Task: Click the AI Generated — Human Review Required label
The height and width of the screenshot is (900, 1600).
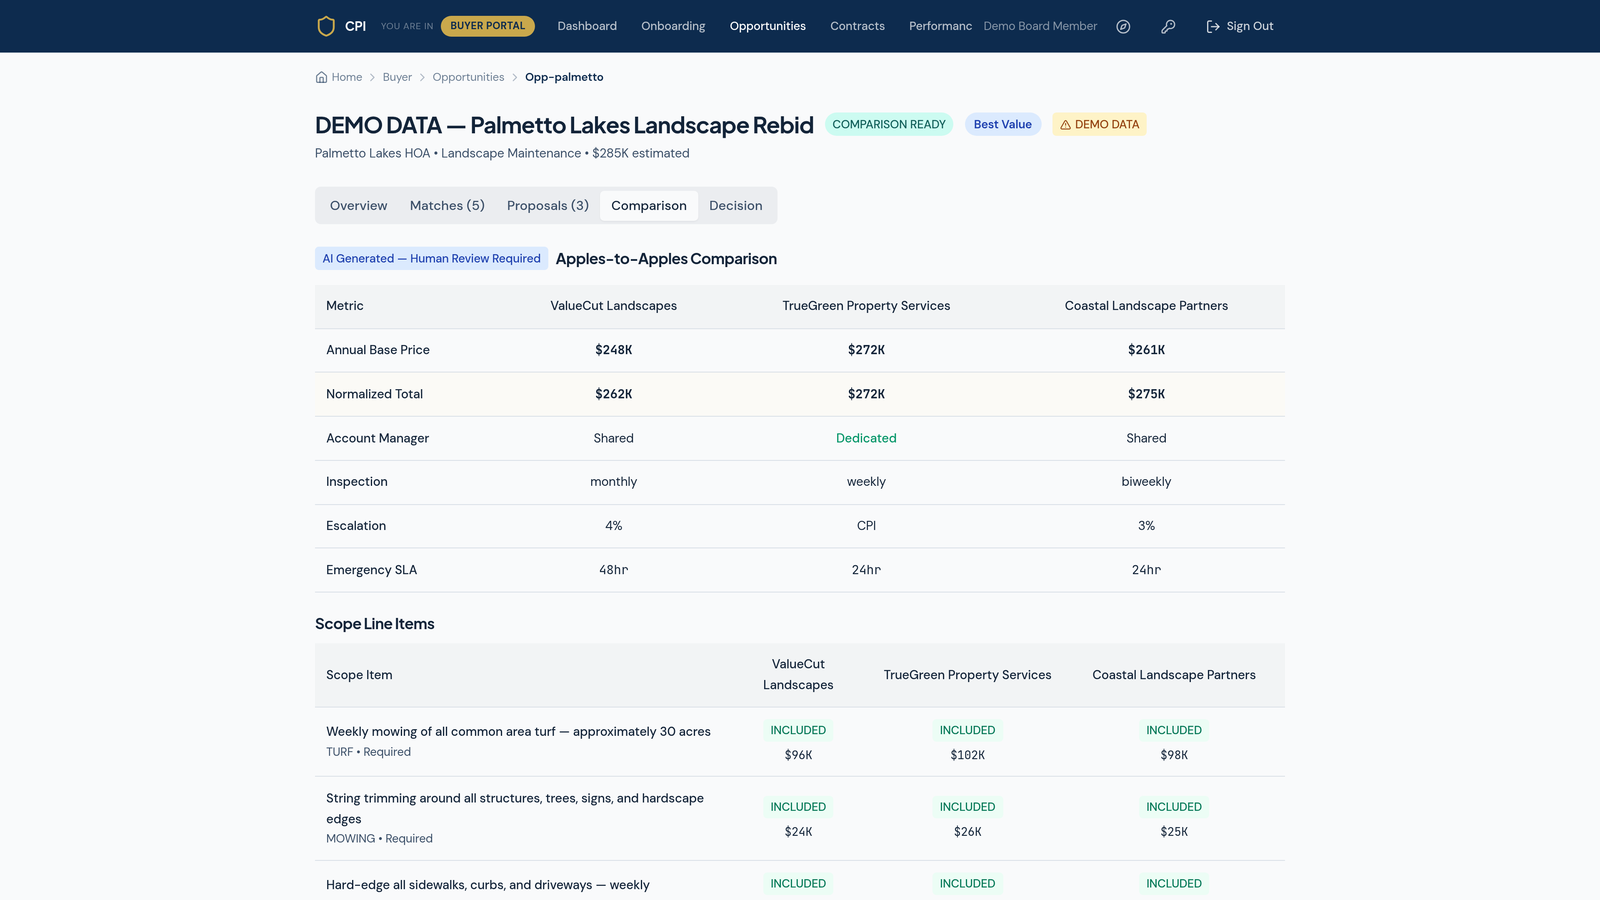Action: pos(431,259)
